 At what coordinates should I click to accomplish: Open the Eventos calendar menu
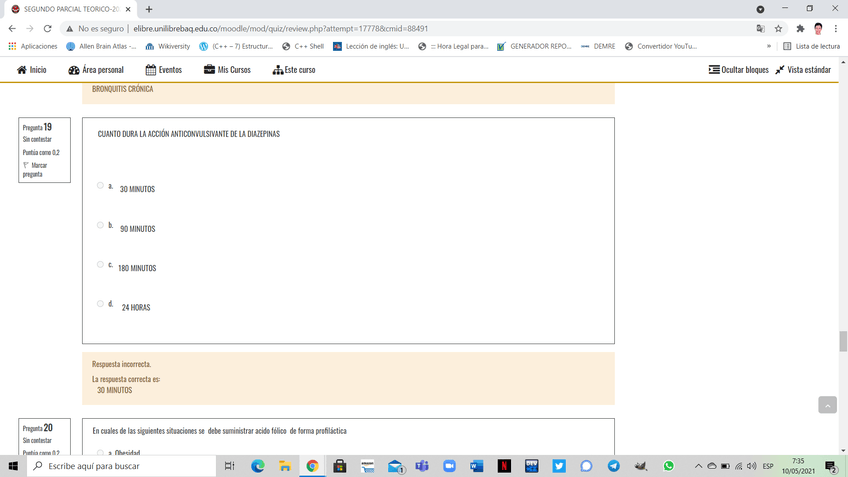click(163, 70)
